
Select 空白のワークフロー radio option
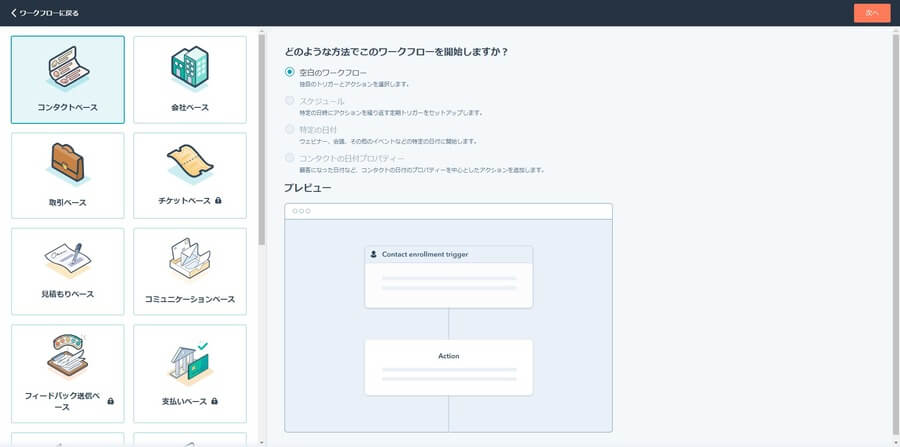click(x=290, y=72)
